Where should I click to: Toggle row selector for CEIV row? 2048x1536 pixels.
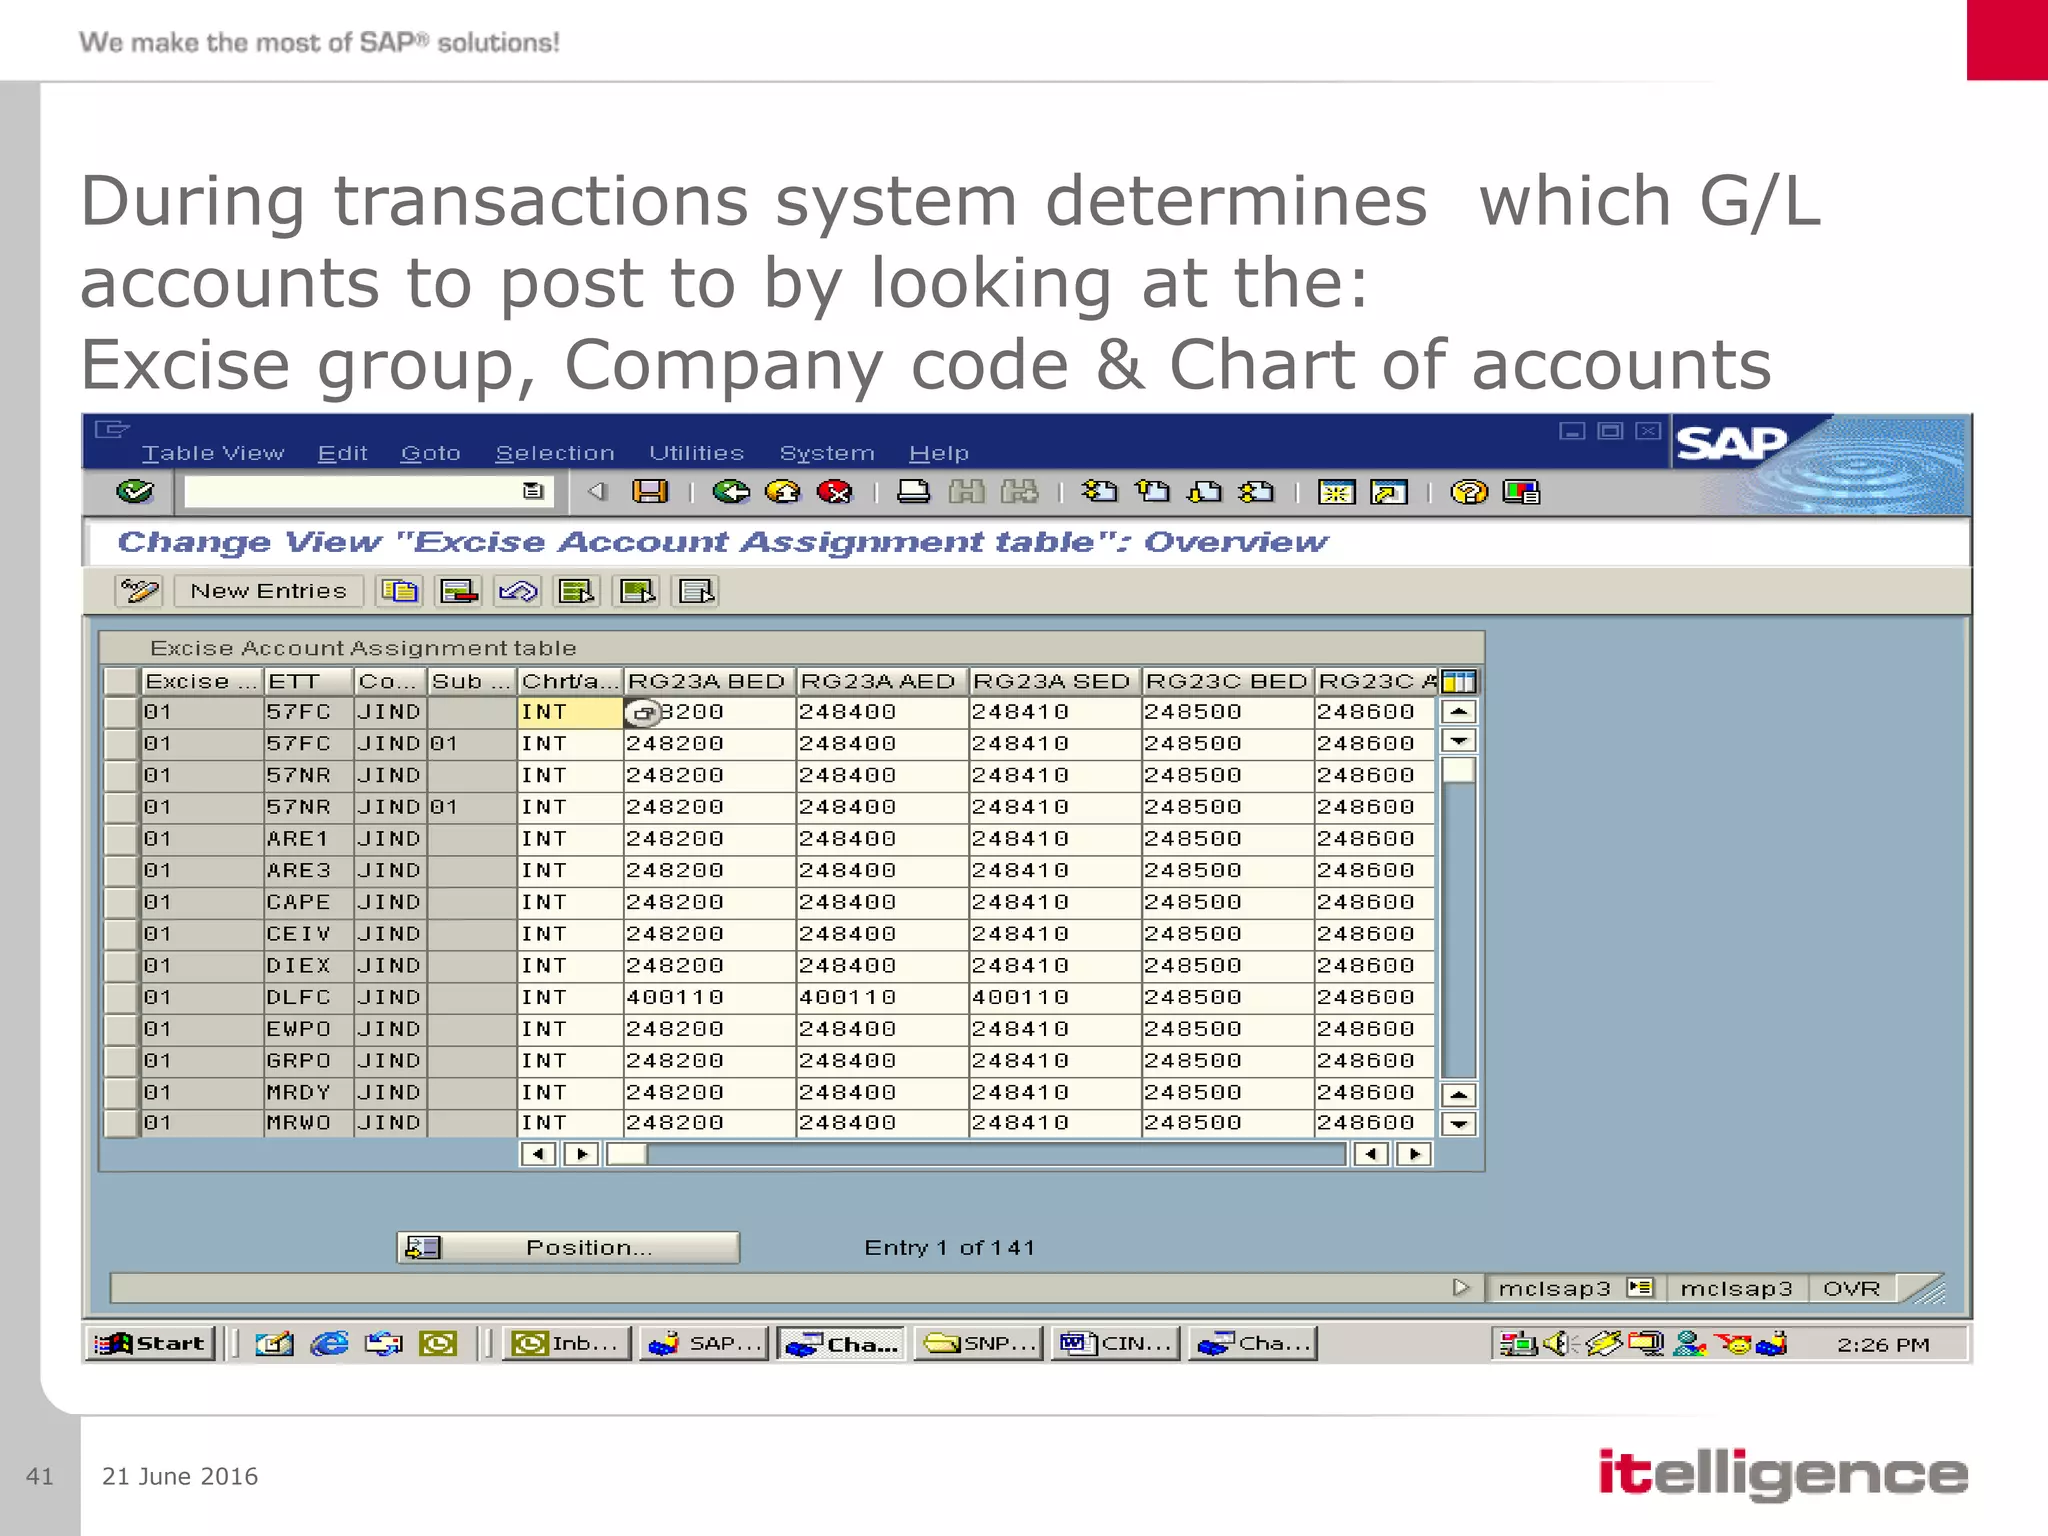121,934
